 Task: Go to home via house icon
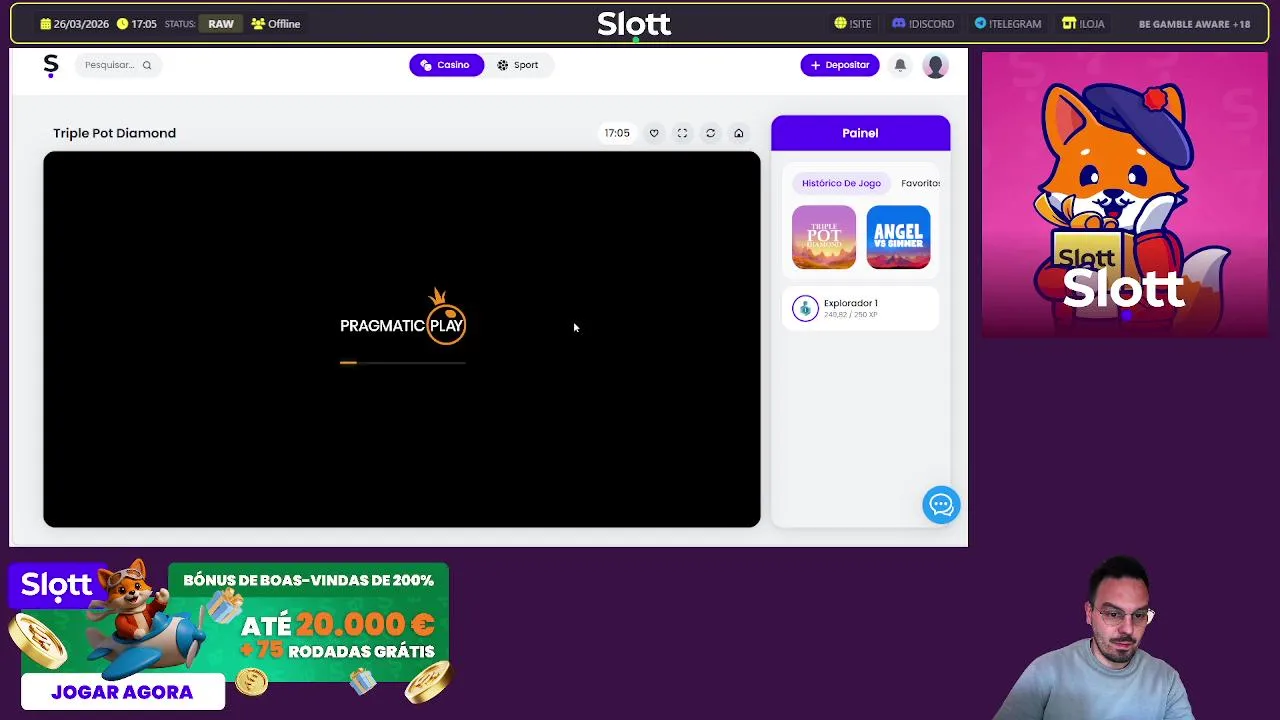739,133
